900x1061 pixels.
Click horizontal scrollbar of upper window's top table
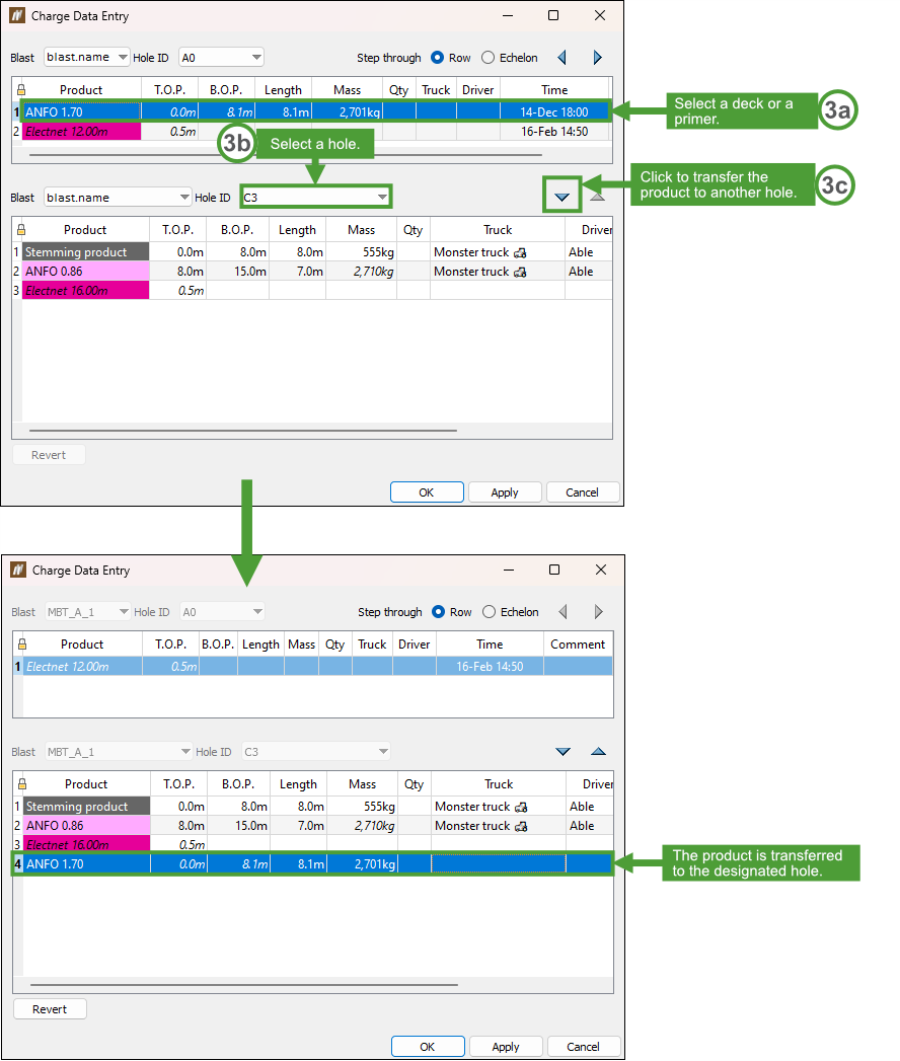coord(286,155)
